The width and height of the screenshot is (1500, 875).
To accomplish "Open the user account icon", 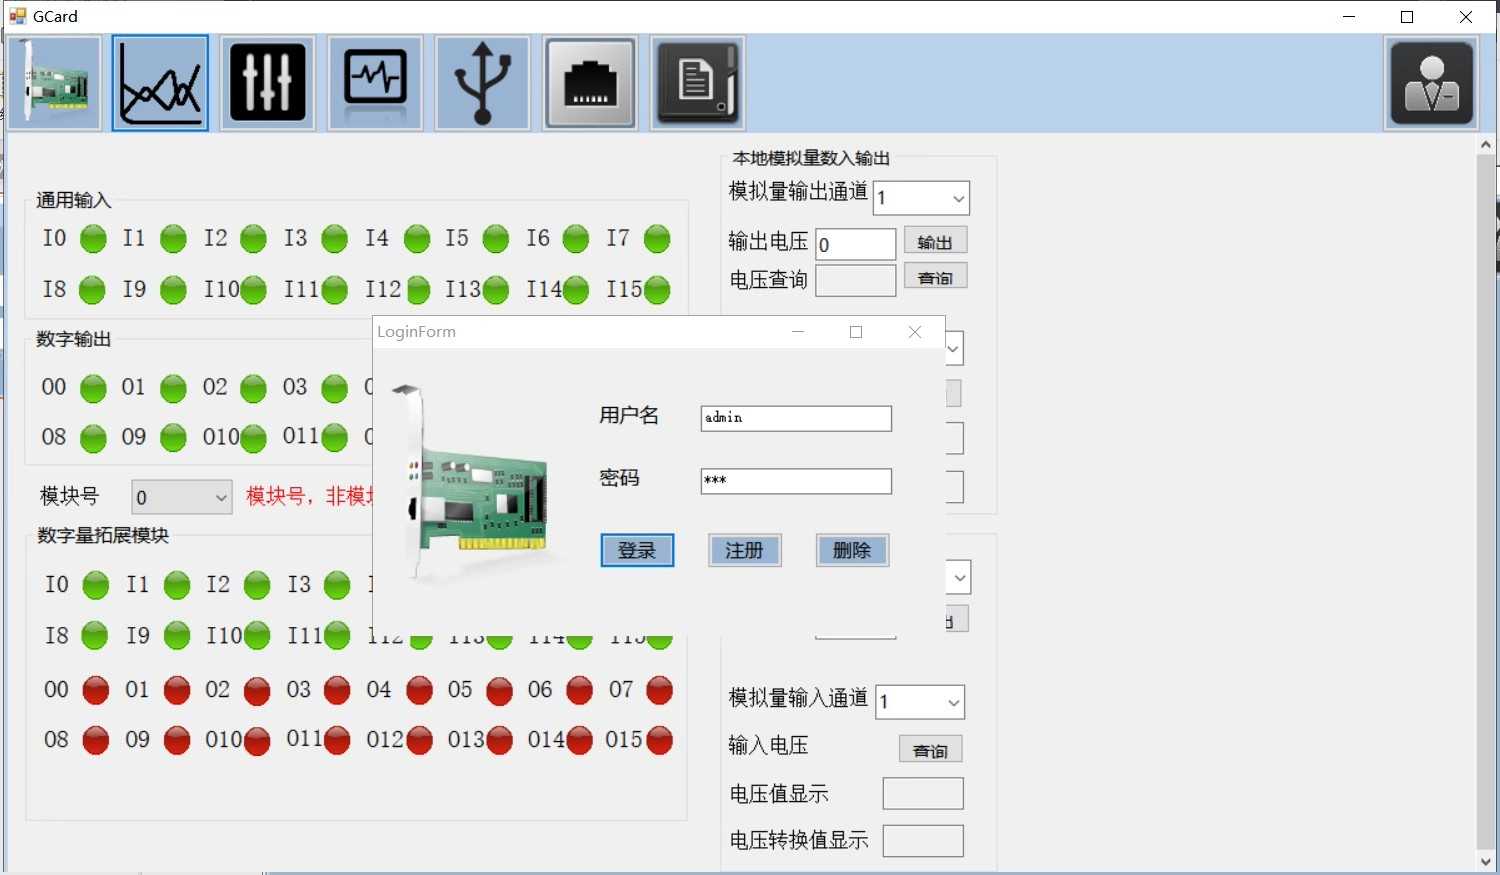I will (1432, 83).
